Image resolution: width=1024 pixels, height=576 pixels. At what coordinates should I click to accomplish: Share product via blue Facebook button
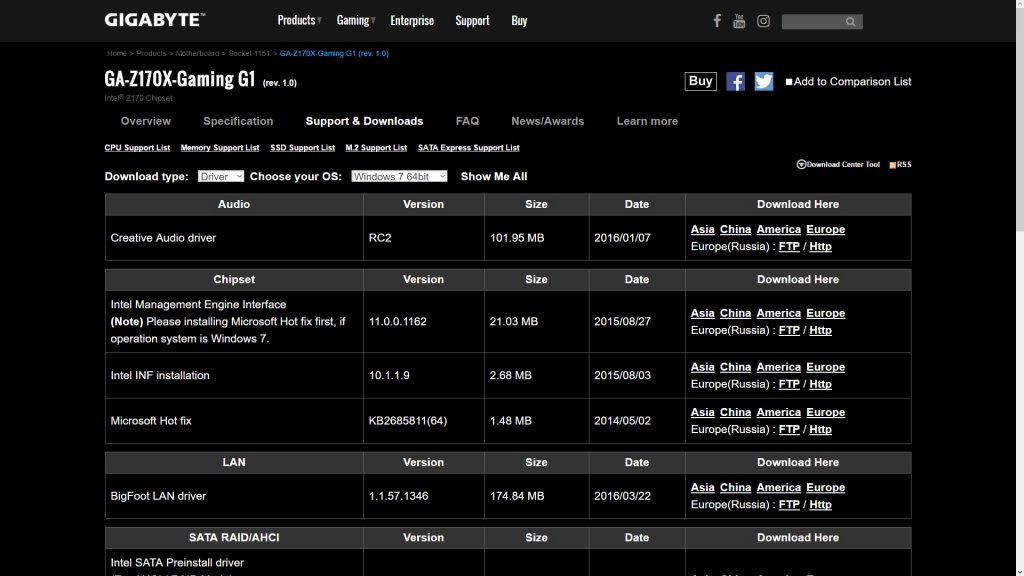click(735, 82)
